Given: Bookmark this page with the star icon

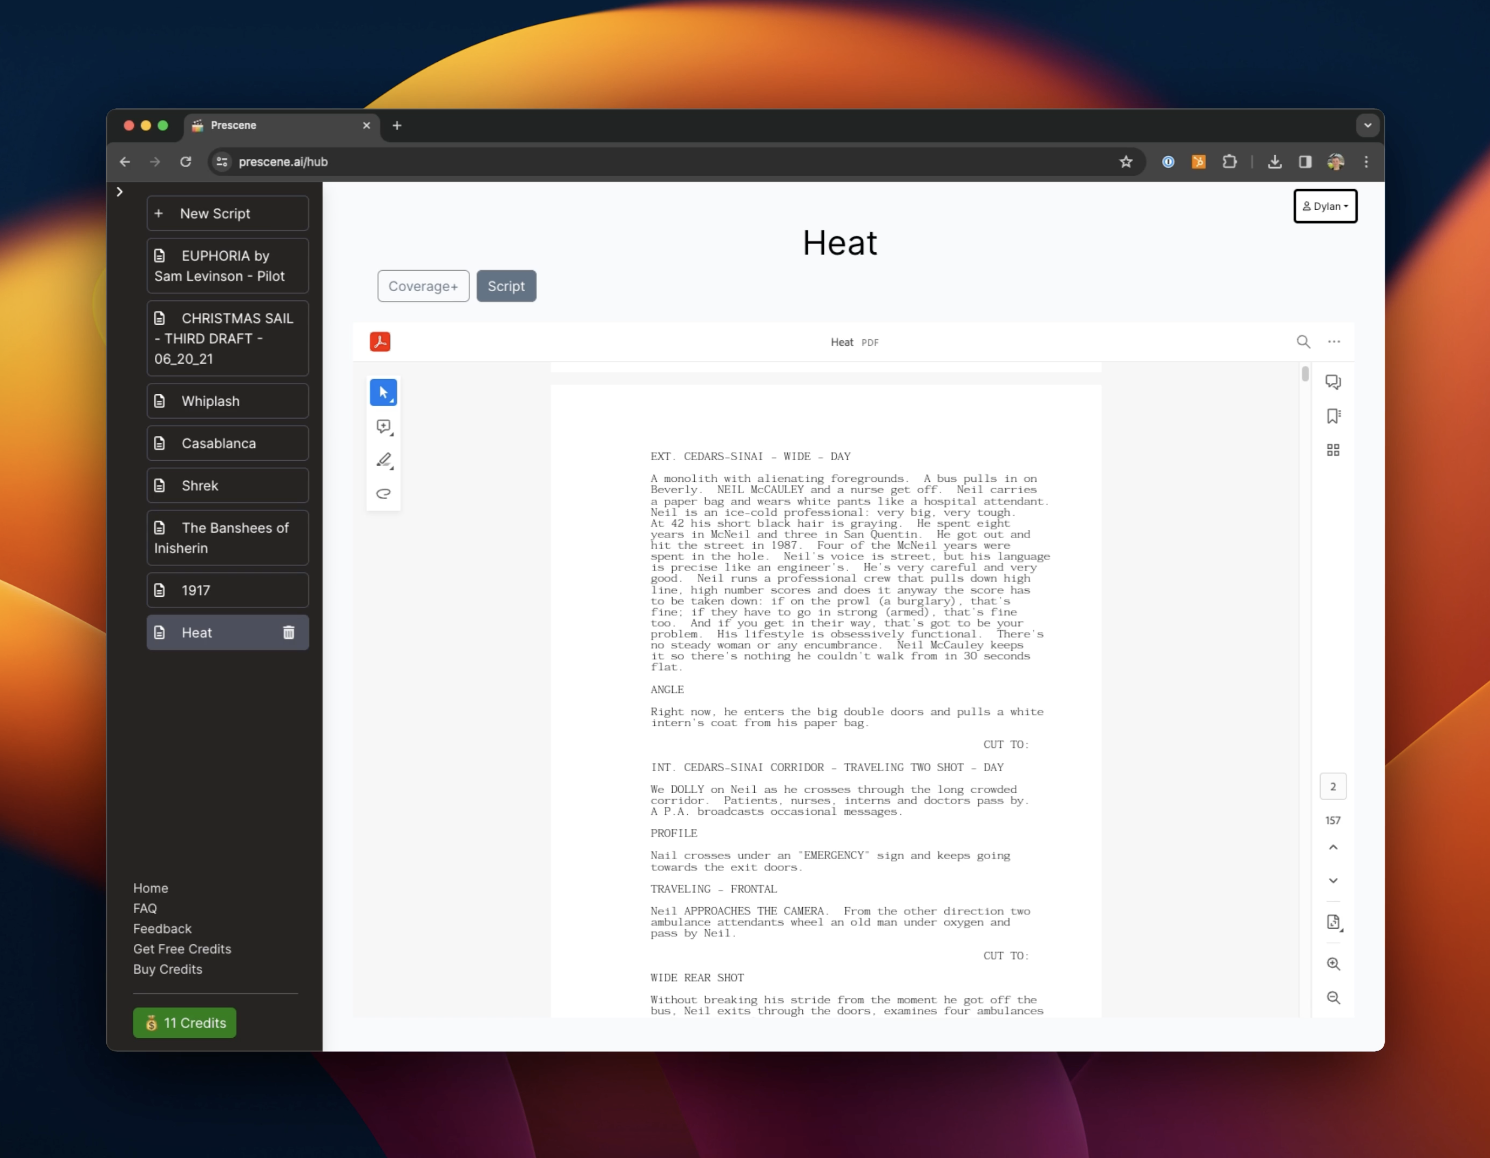Looking at the screenshot, I should click(1126, 162).
